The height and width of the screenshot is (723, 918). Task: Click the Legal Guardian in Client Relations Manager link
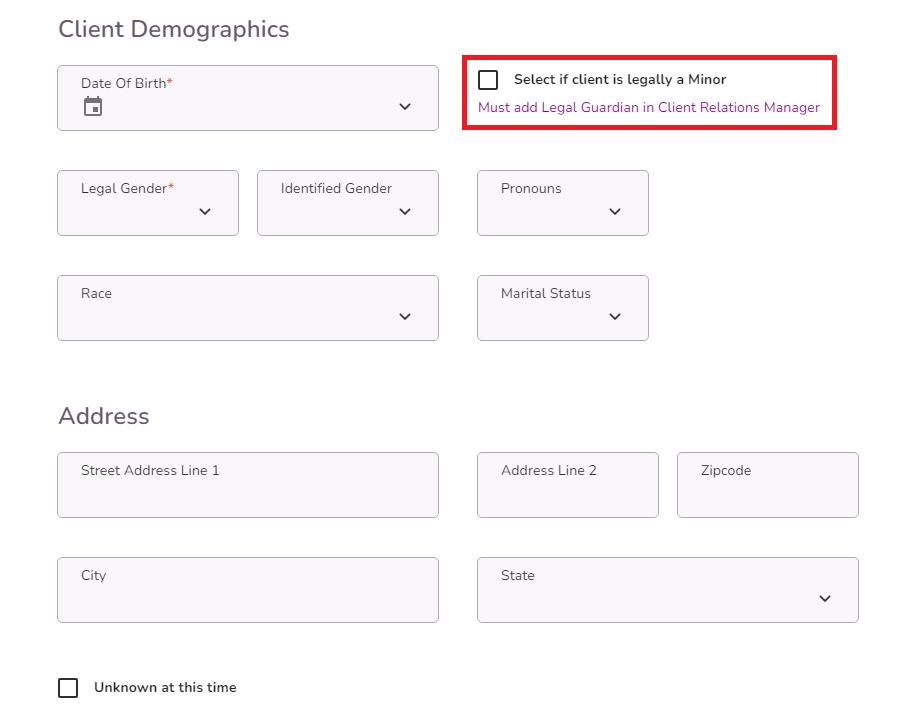tap(649, 107)
